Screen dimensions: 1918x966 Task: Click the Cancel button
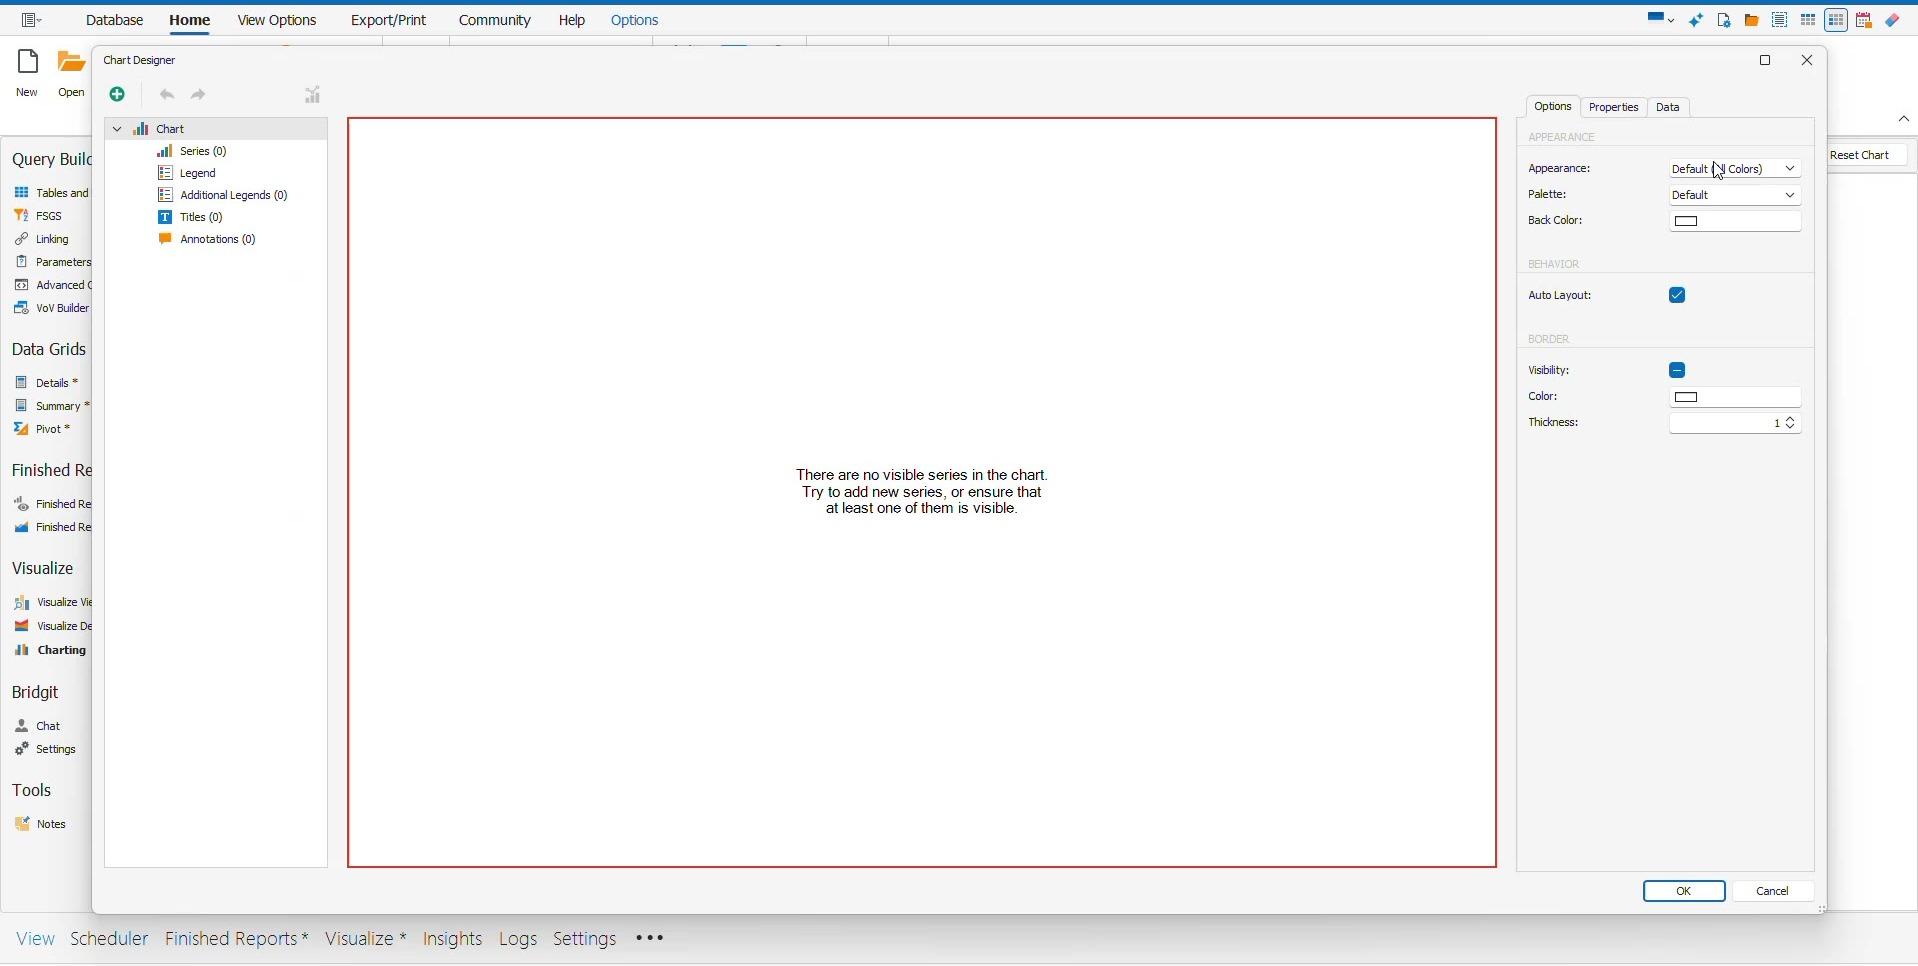[x=1774, y=892]
